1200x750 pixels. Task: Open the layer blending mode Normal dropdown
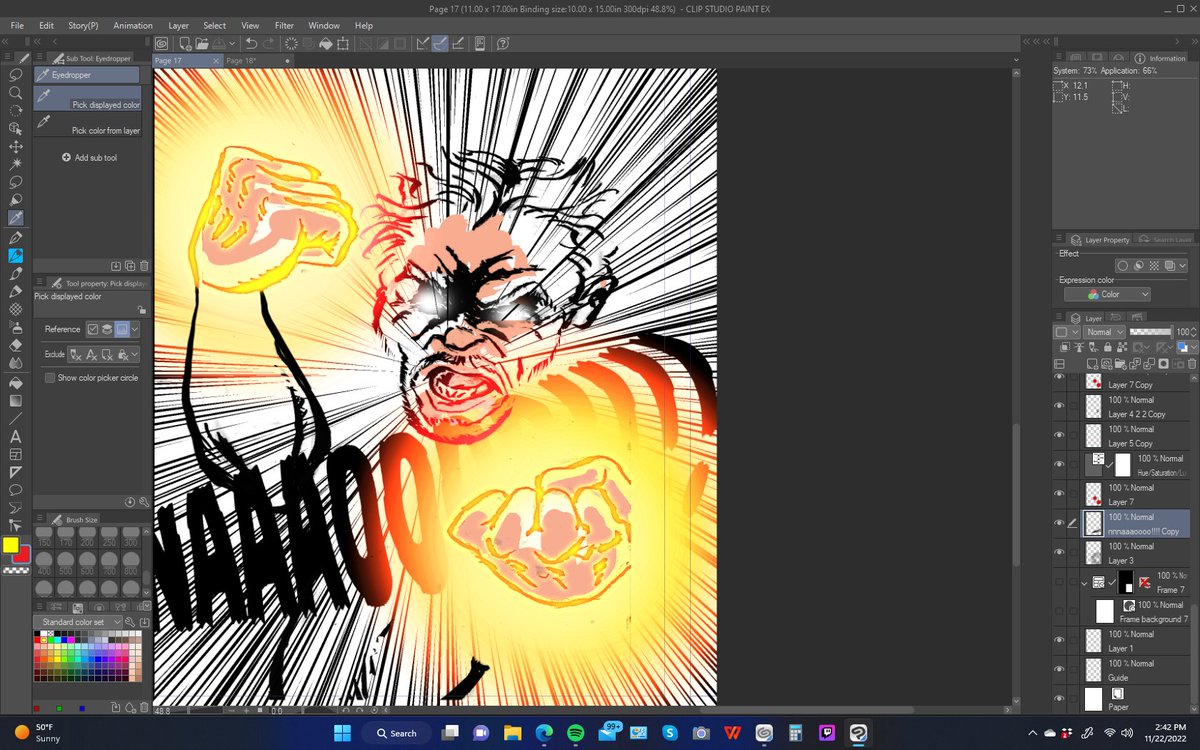(x=1104, y=332)
